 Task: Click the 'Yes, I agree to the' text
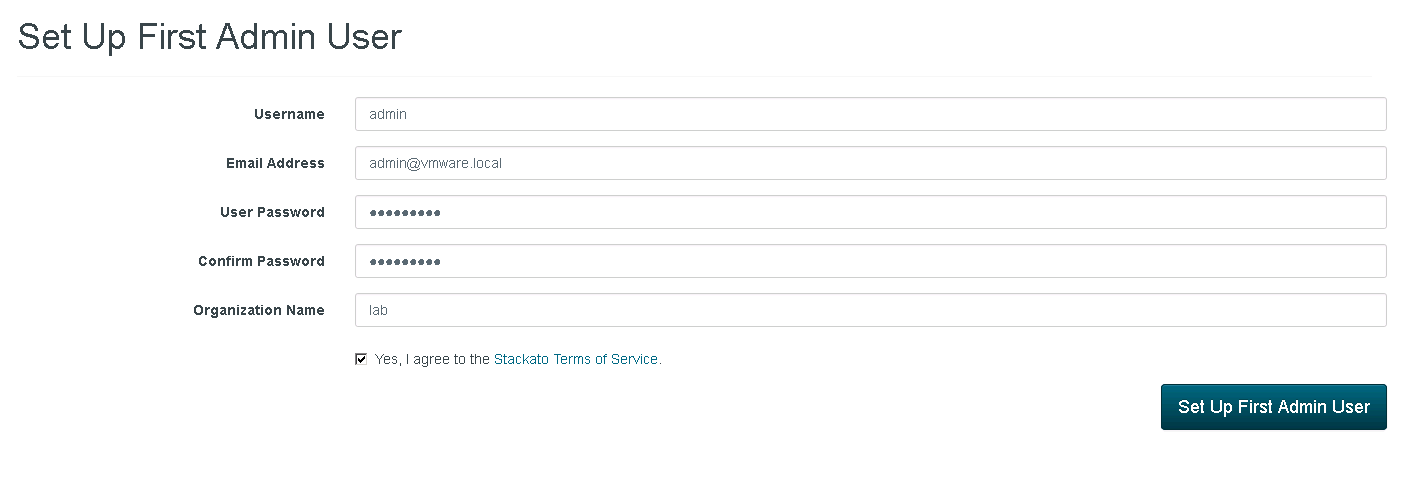[432, 359]
